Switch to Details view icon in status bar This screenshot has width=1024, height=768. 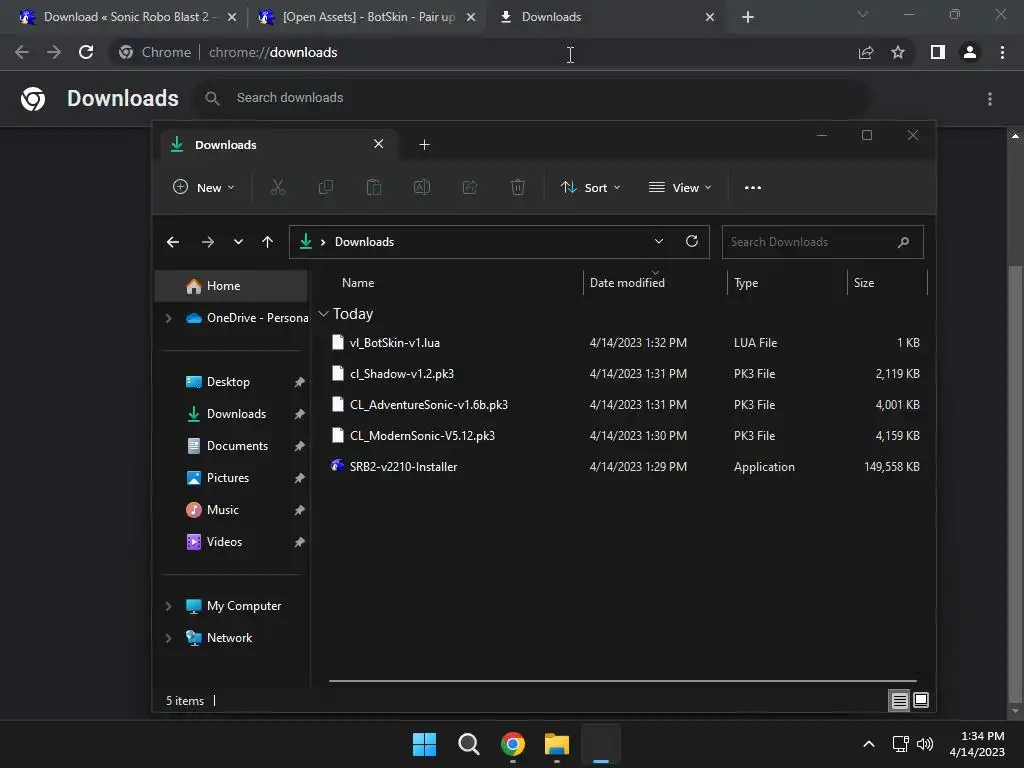coord(899,701)
